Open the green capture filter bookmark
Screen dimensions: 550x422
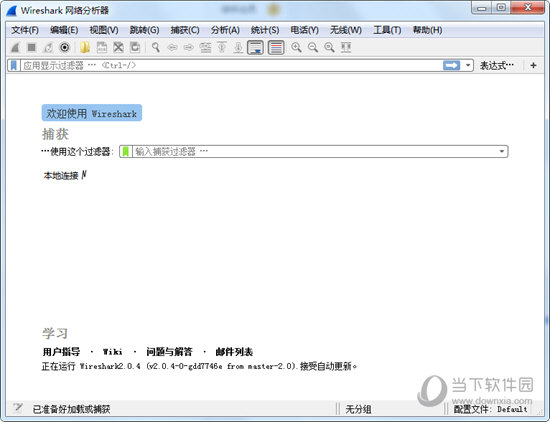click(x=126, y=152)
